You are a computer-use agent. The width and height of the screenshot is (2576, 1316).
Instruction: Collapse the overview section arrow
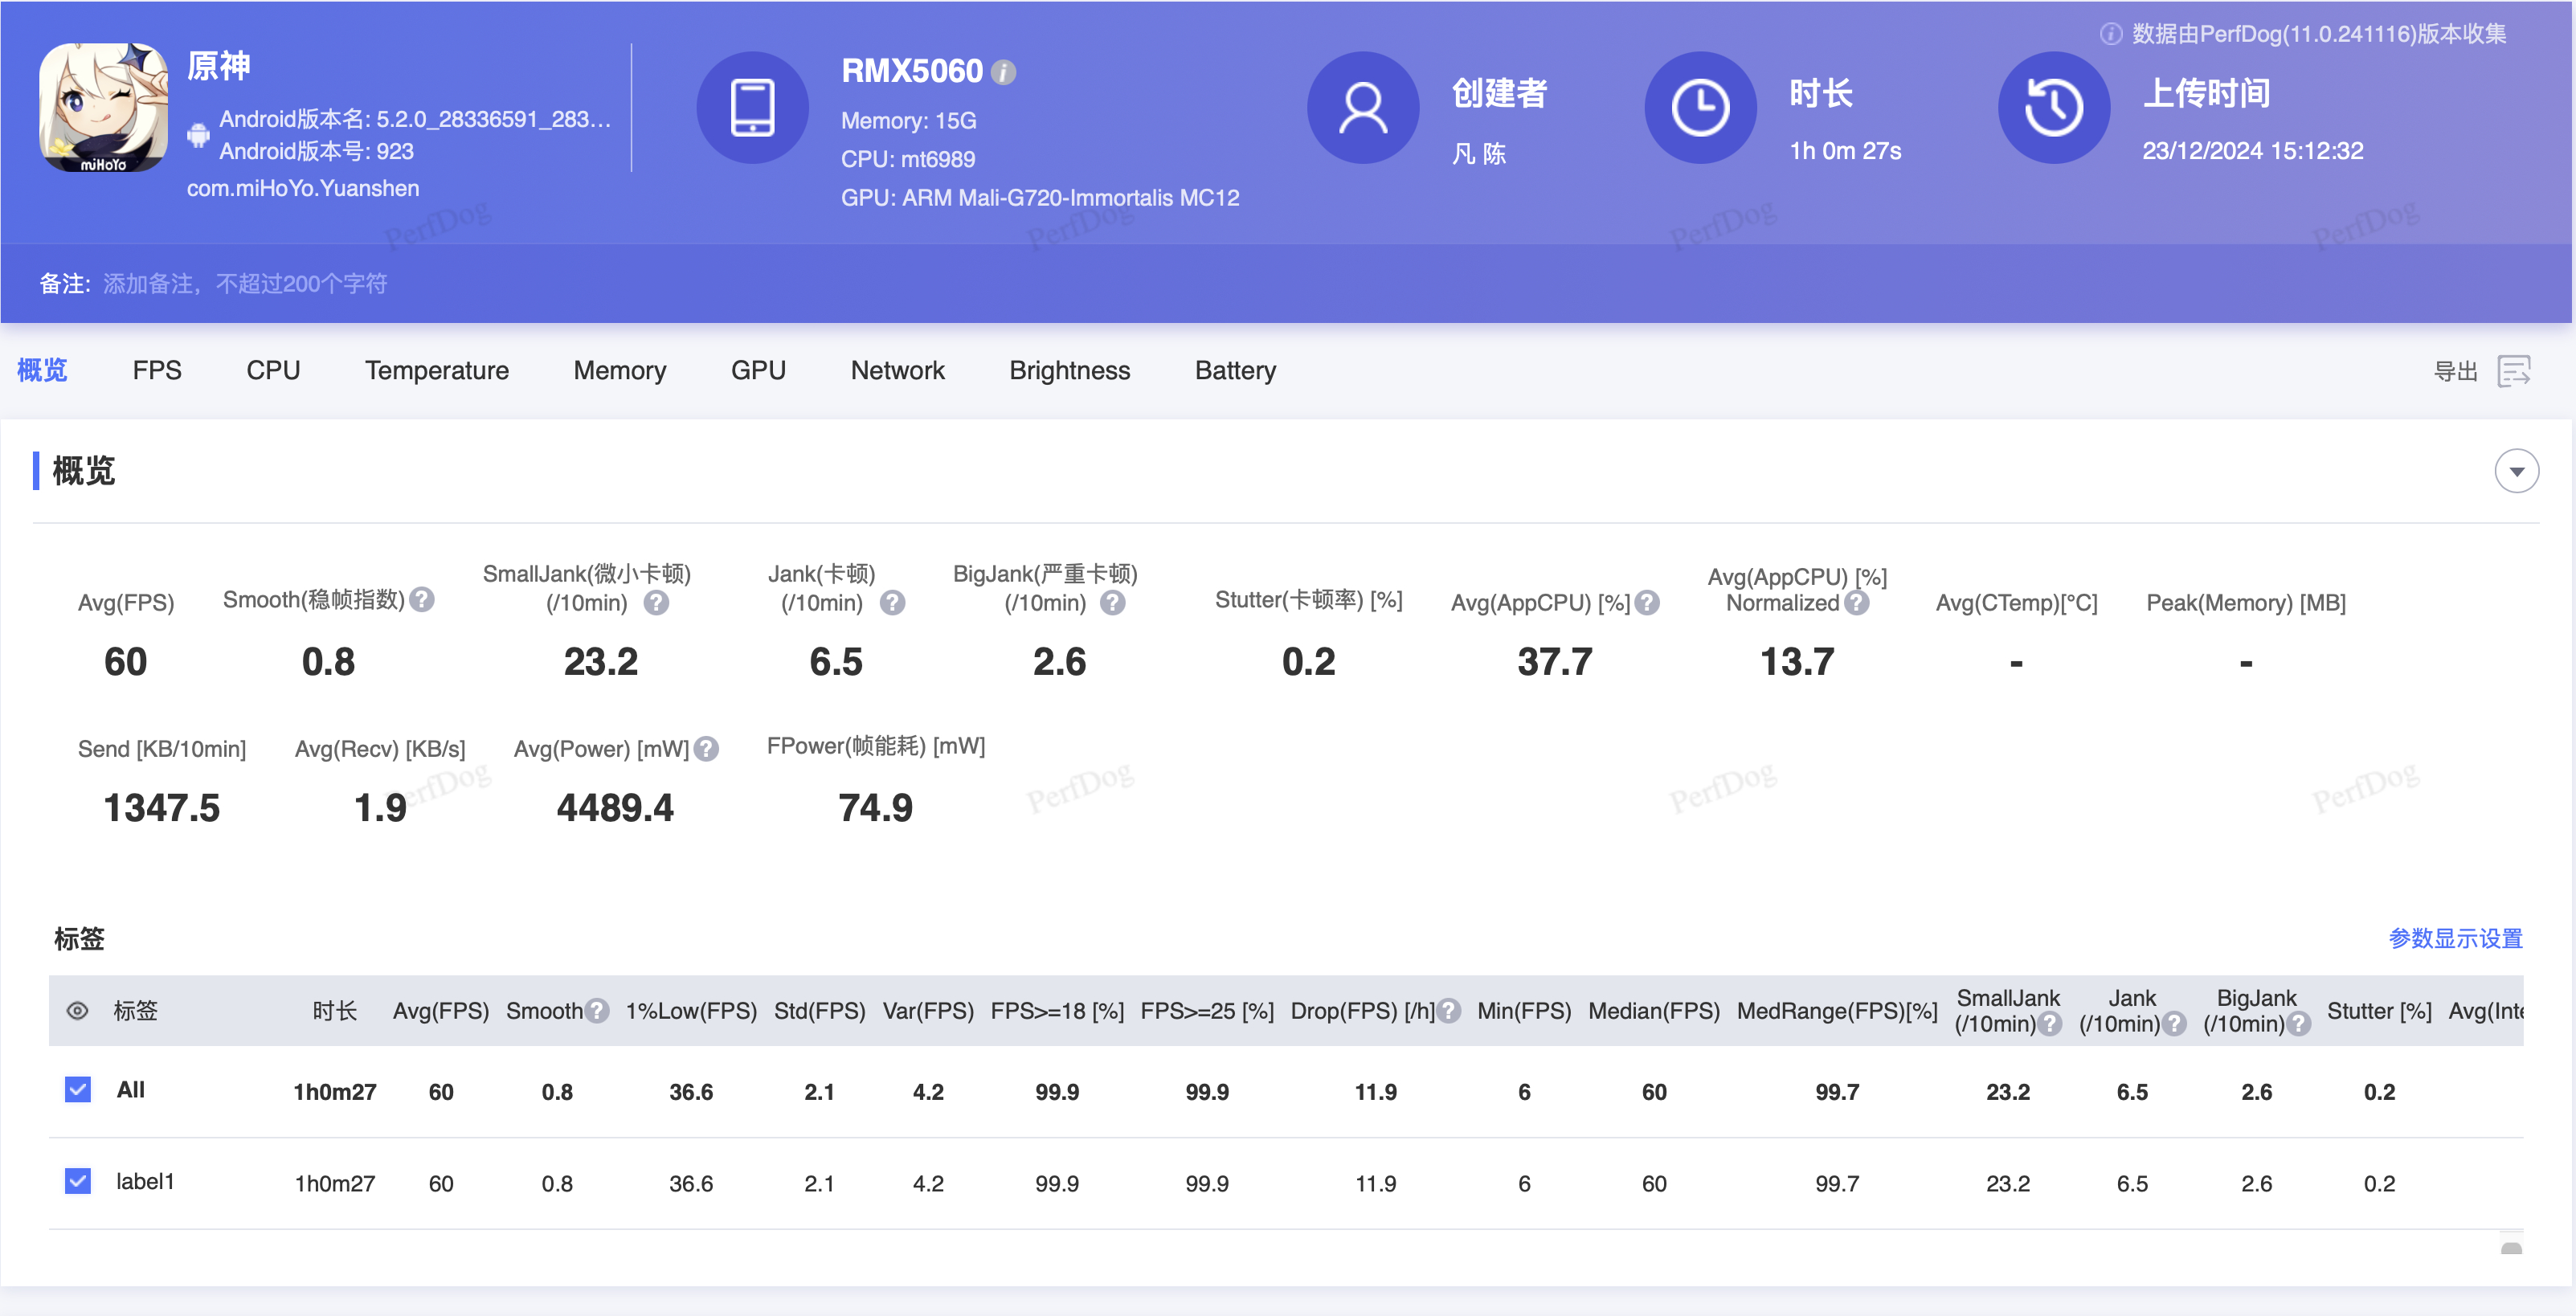[2517, 471]
